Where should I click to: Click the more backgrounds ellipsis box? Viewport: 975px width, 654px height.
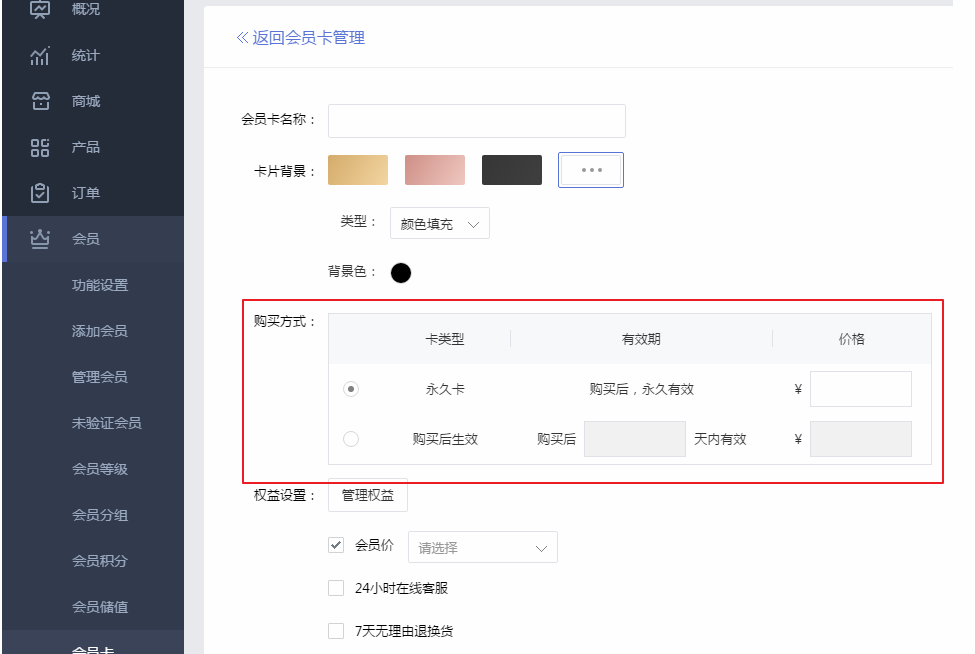(590, 170)
